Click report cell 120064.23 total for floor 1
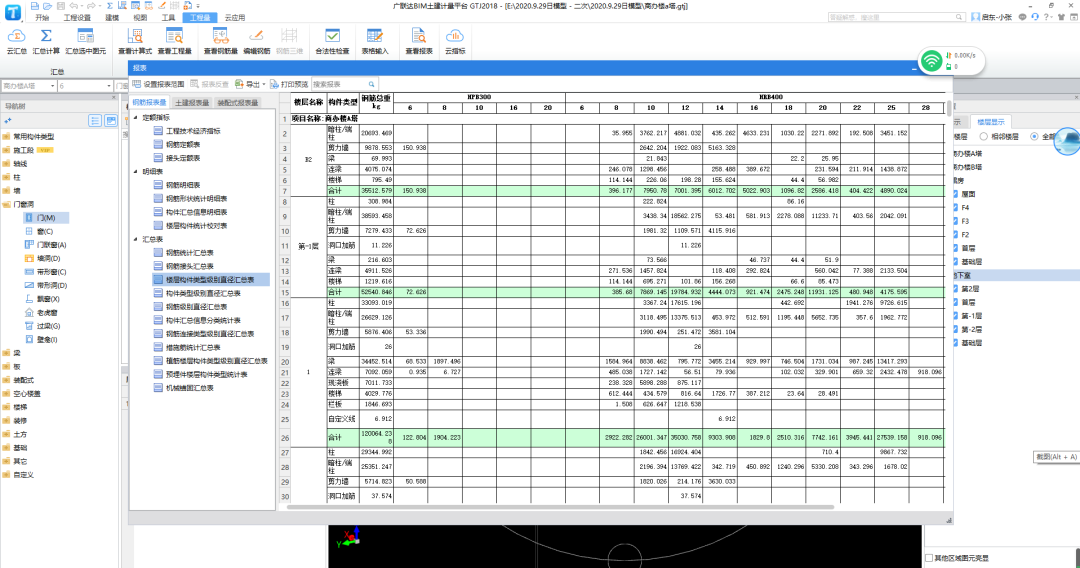1080x568 pixels. pyautogui.click(x=376, y=438)
